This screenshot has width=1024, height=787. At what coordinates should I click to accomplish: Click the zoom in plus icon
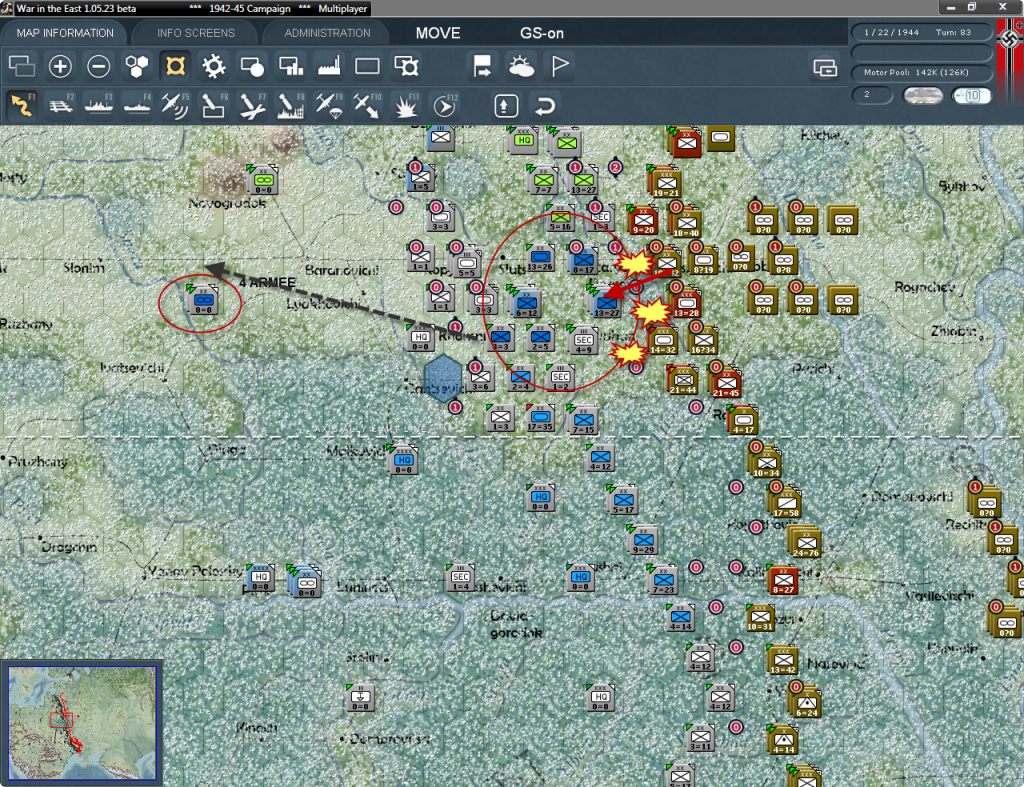pos(60,66)
